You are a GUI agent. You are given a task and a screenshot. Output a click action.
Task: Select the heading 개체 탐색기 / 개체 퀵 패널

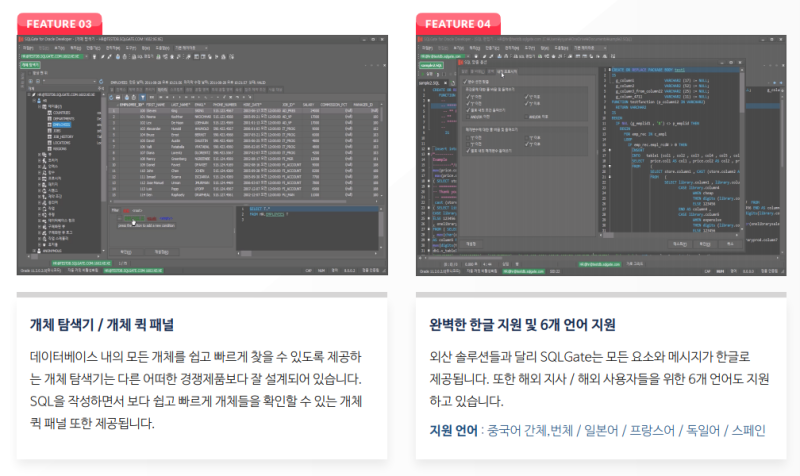(102, 324)
